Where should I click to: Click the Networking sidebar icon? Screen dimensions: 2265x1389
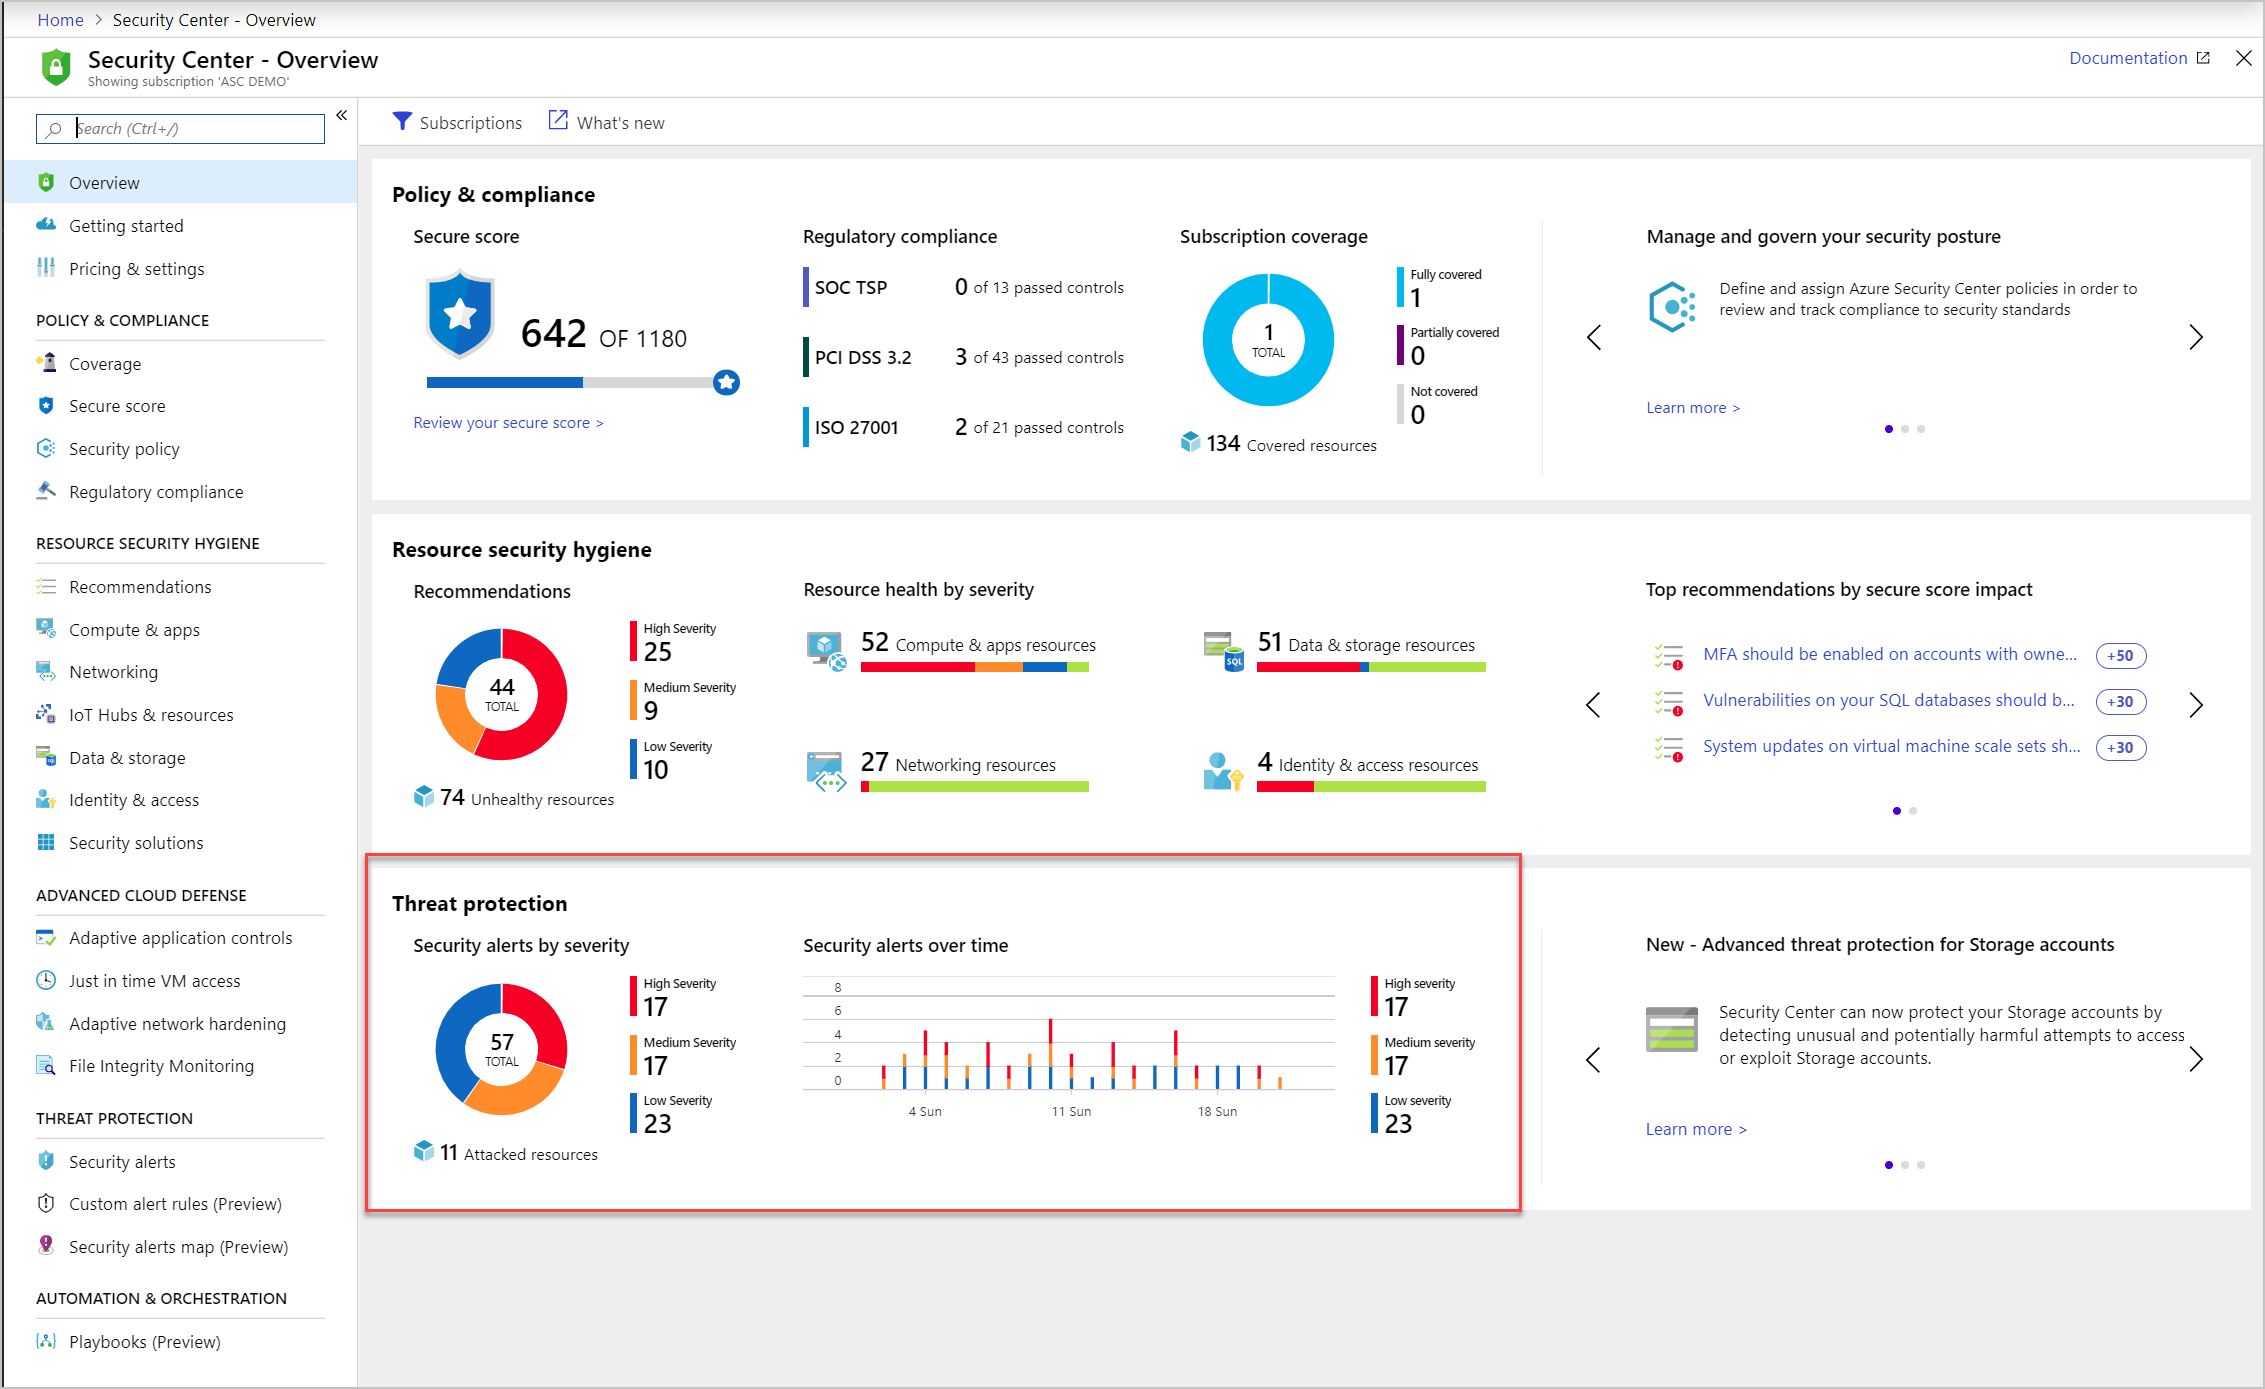pos(46,671)
